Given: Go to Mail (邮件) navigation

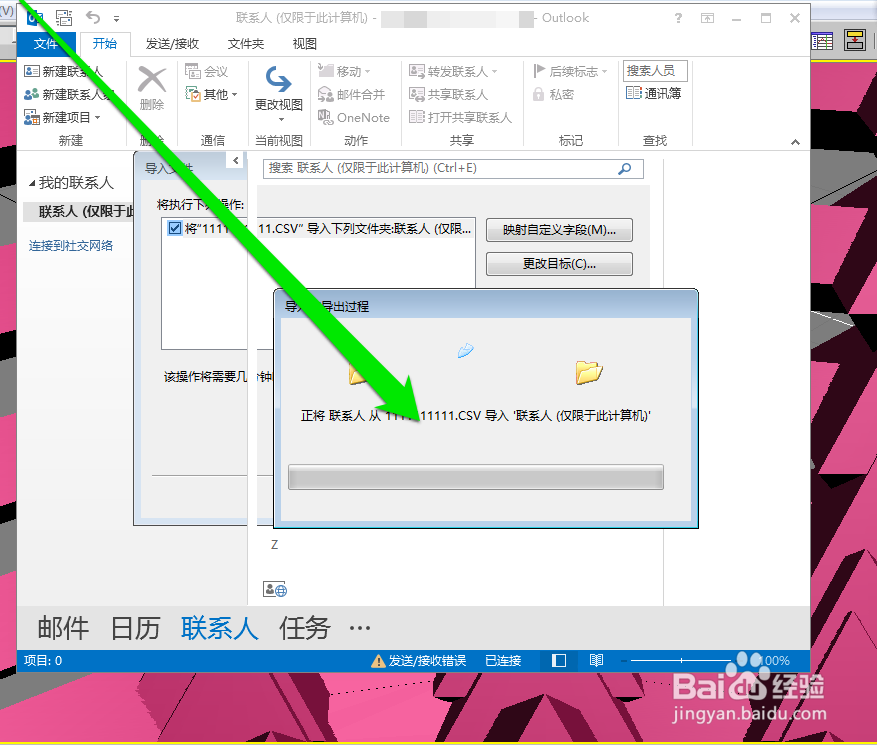Looking at the screenshot, I should point(63,628).
